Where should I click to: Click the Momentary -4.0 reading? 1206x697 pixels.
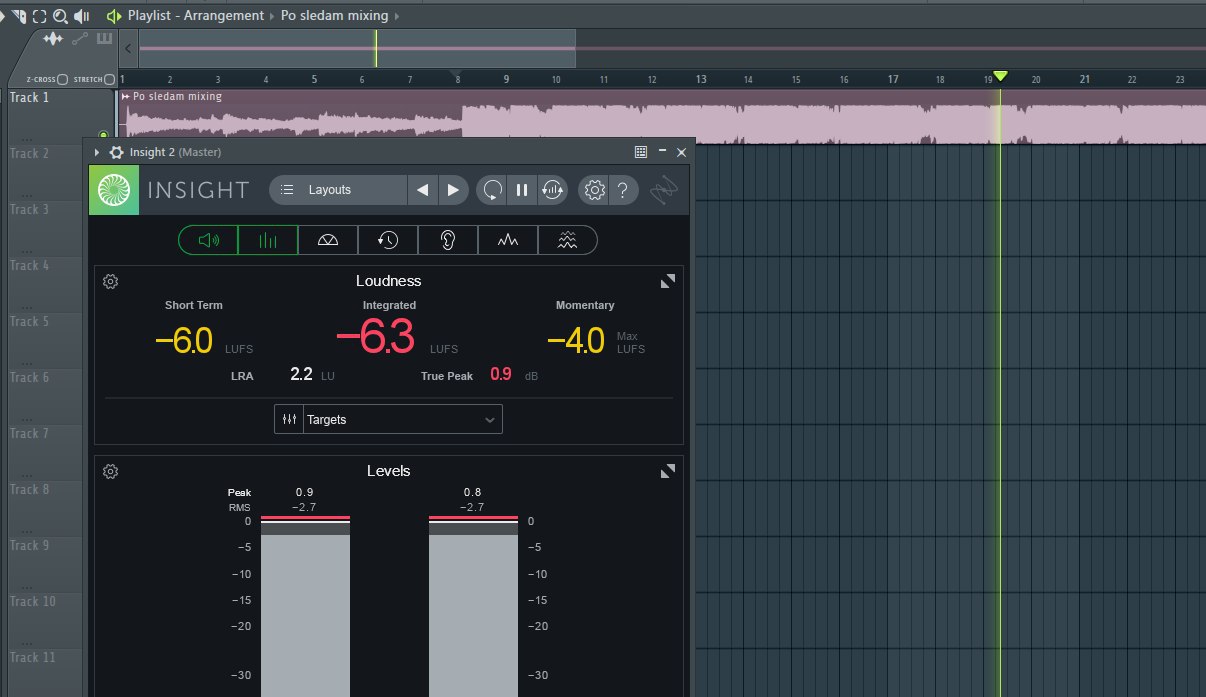coord(576,341)
